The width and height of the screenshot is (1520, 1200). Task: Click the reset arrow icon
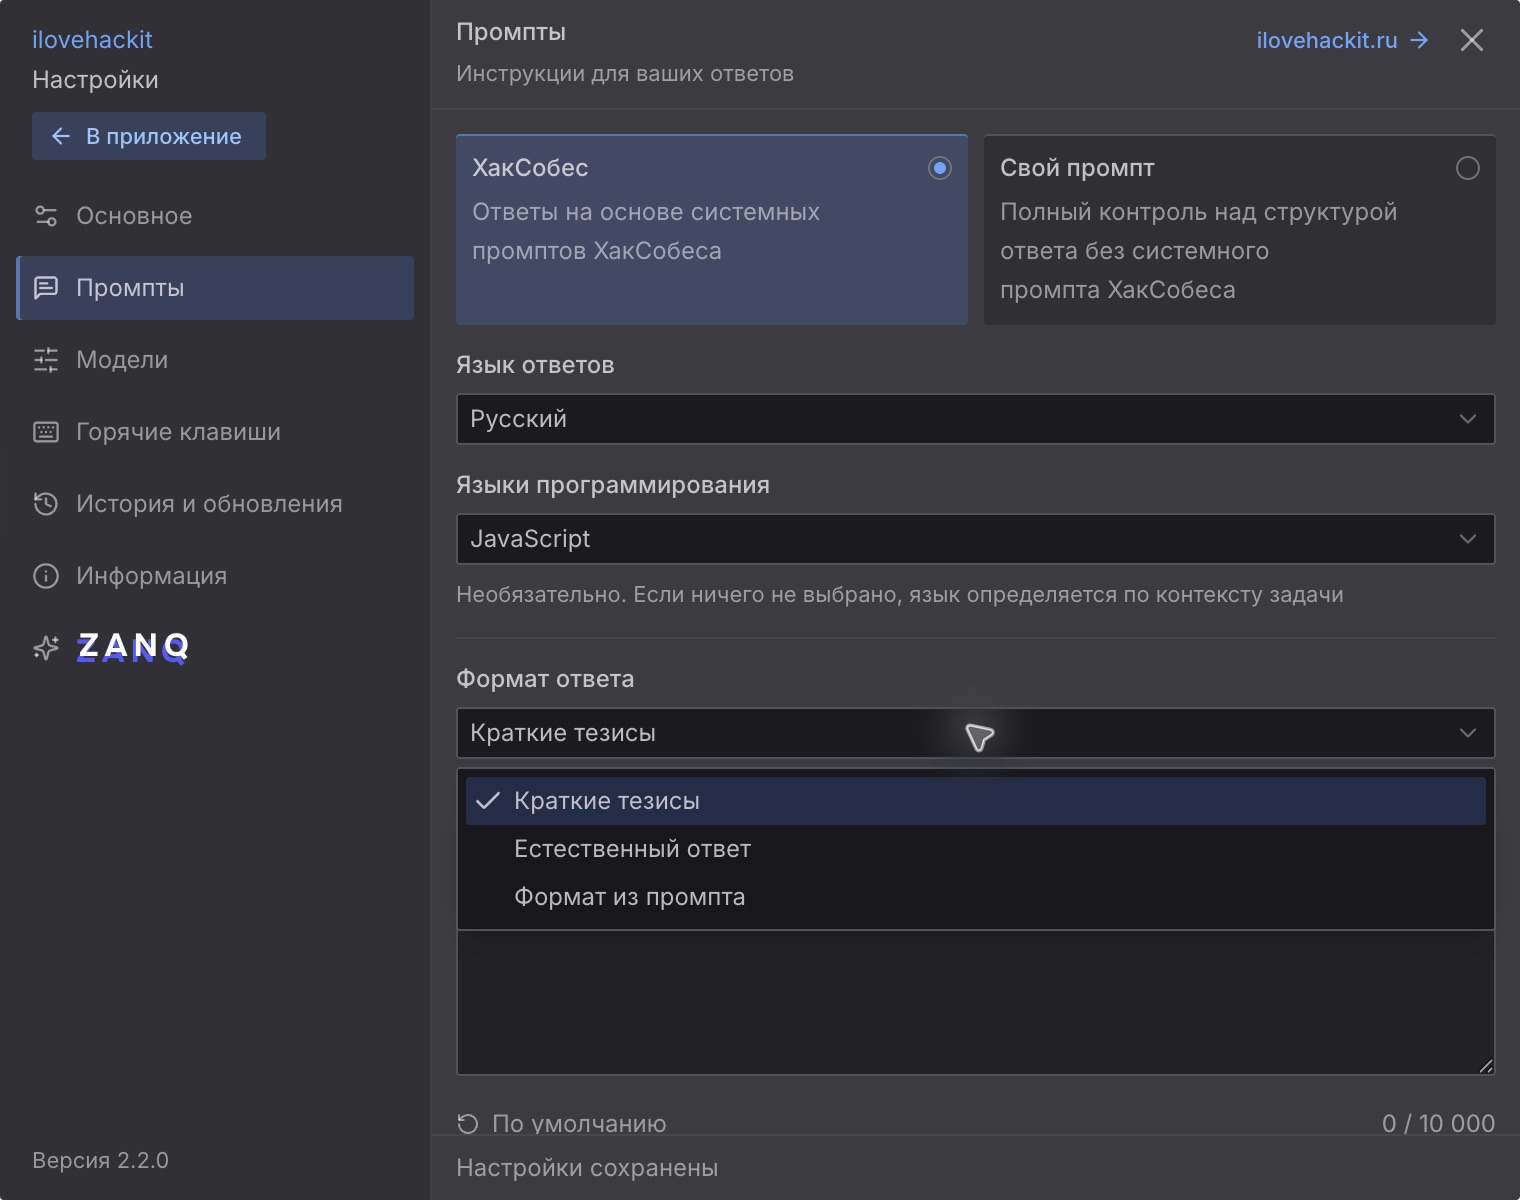pyautogui.click(x=467, y=1124)
